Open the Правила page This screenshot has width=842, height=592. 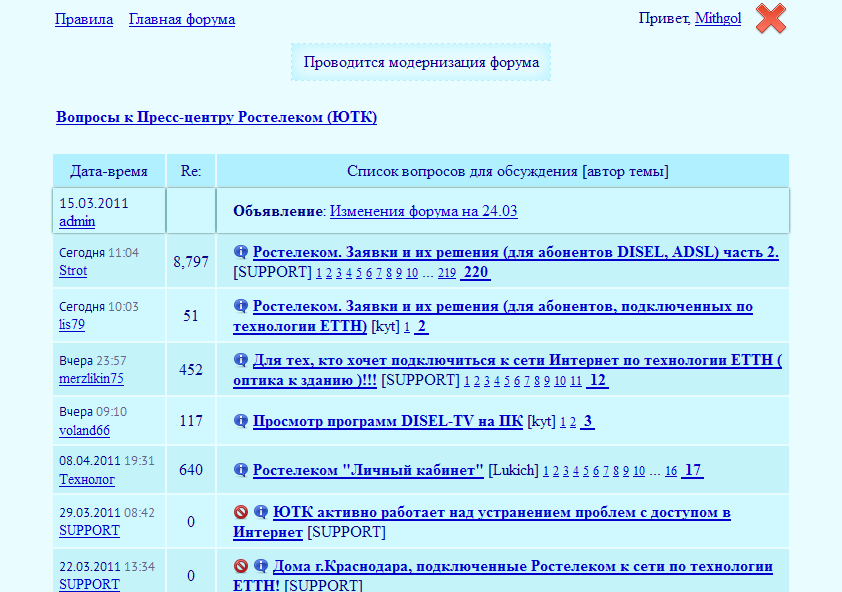coord(83,19)
